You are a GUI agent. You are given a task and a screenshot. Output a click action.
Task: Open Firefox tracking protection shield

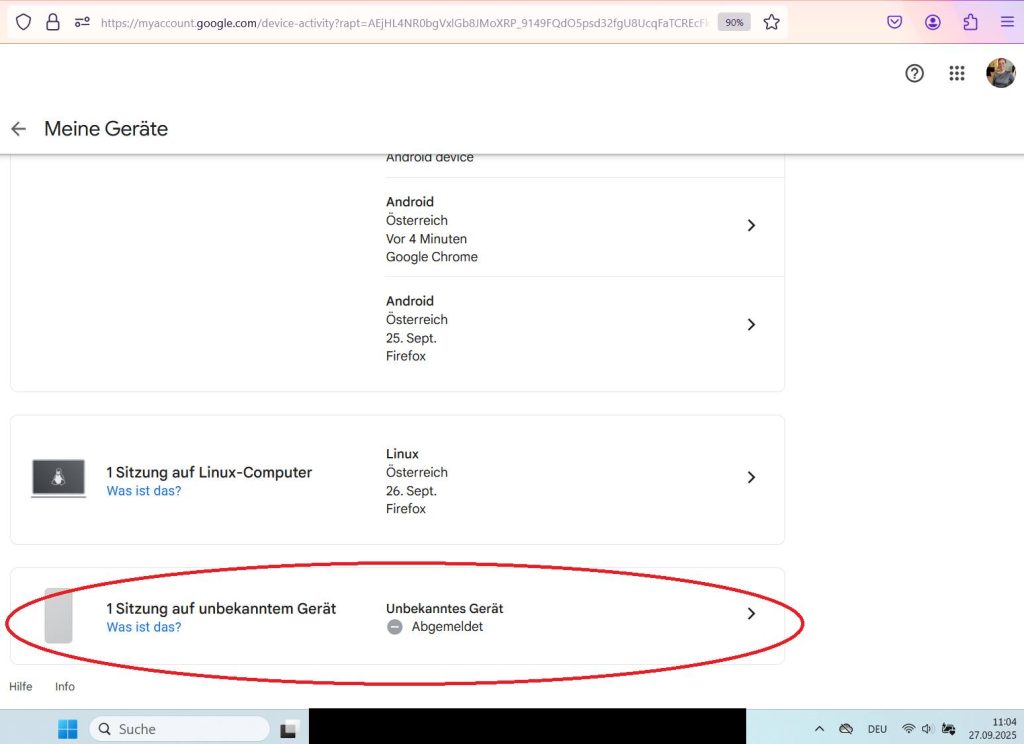click(23, 22)
